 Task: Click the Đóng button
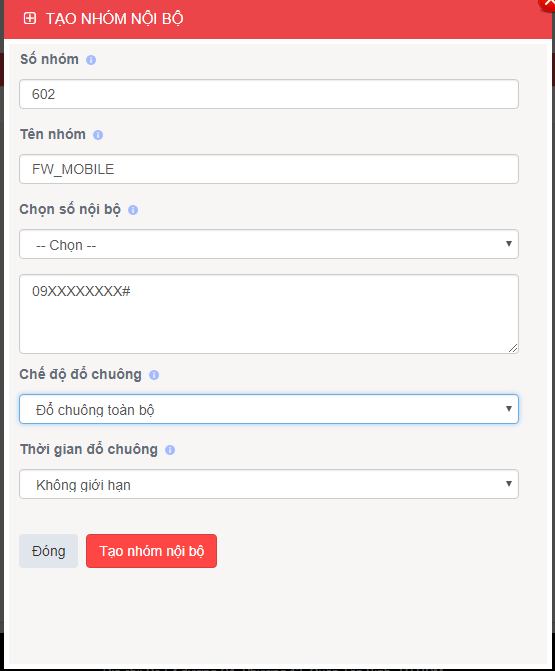[48, 551]
